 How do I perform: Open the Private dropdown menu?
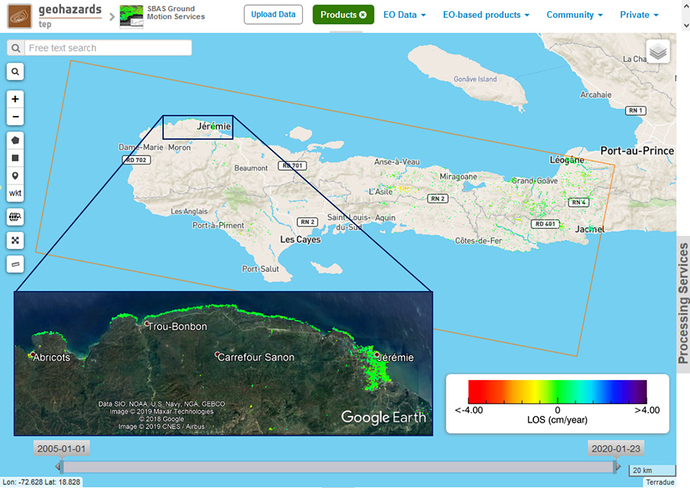[x=639, y=16]
